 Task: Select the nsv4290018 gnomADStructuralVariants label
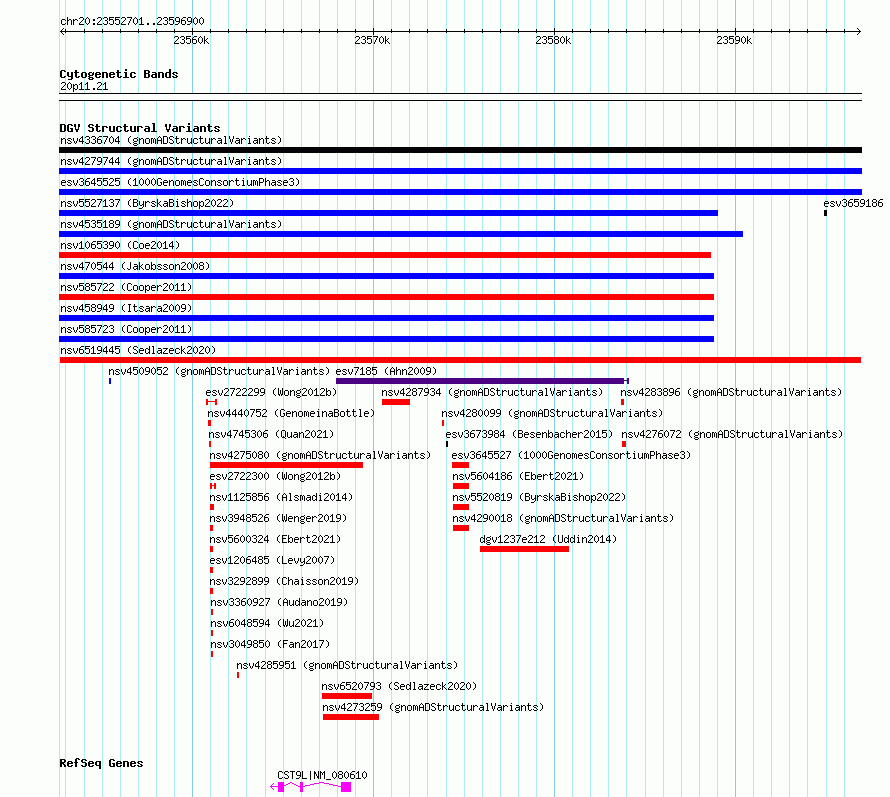click(563, 518)
